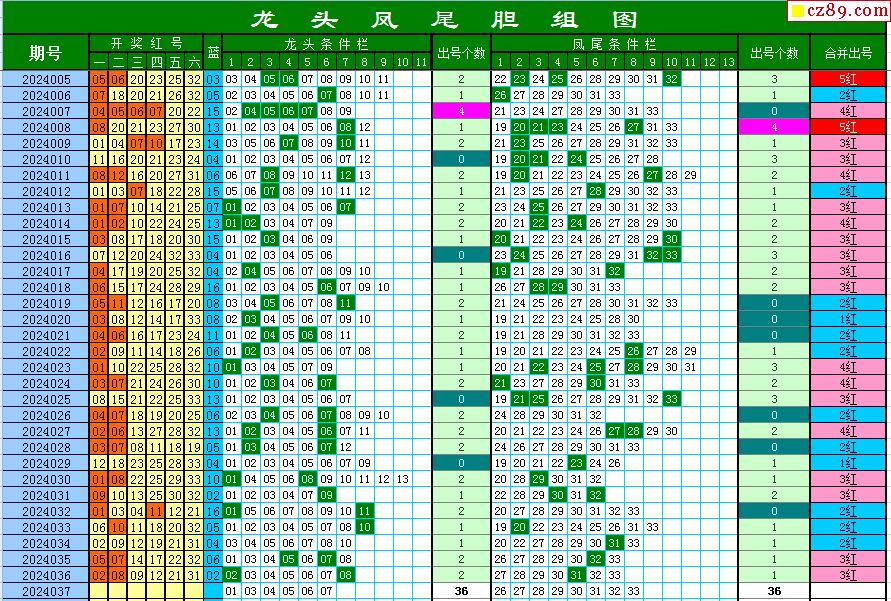The height and width of the screenshot is (601, 891).
Task: Click 凤尾 total 36 in row 2024037
Action: point(774,591)
